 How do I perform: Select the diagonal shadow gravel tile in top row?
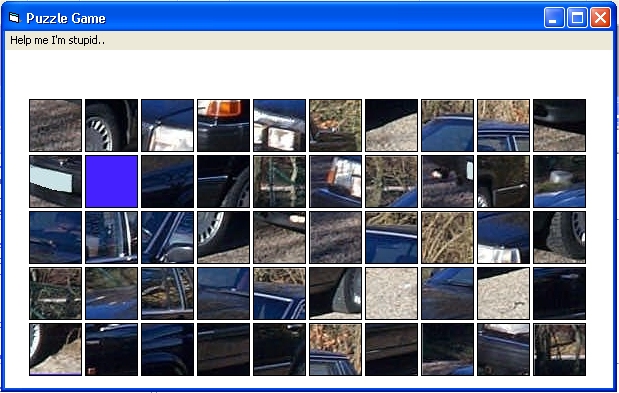(x=391, y=125)
